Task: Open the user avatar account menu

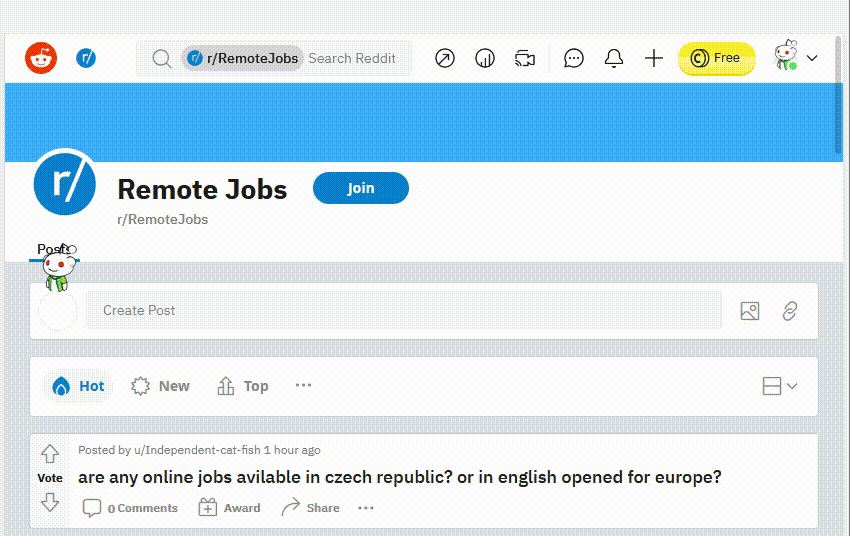Action: 785,56
